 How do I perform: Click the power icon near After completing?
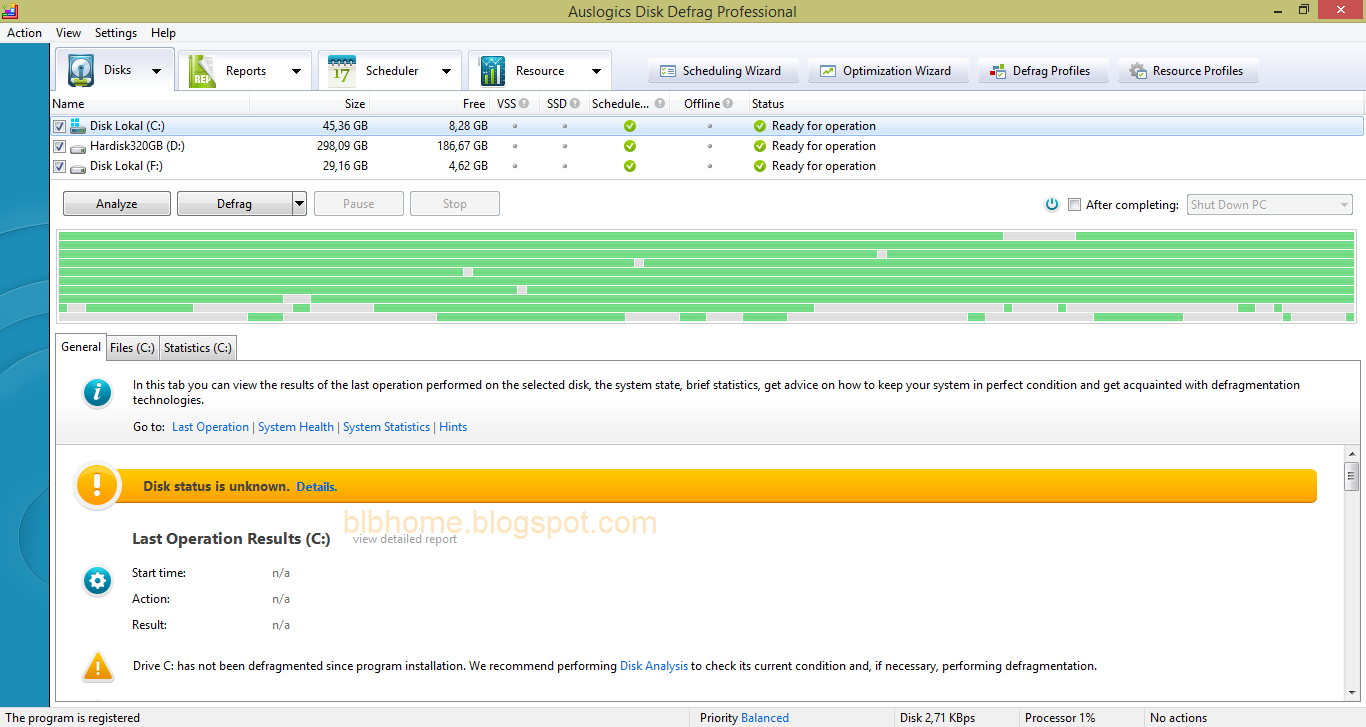coord(1052,204)
